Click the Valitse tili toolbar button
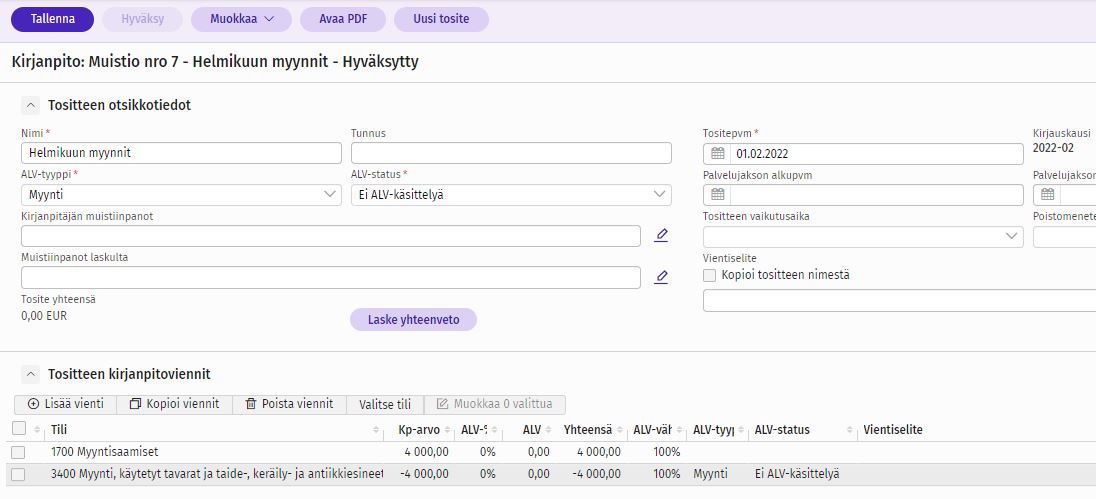The width and height of the screenshot is (1096, 499). point(384,404)
